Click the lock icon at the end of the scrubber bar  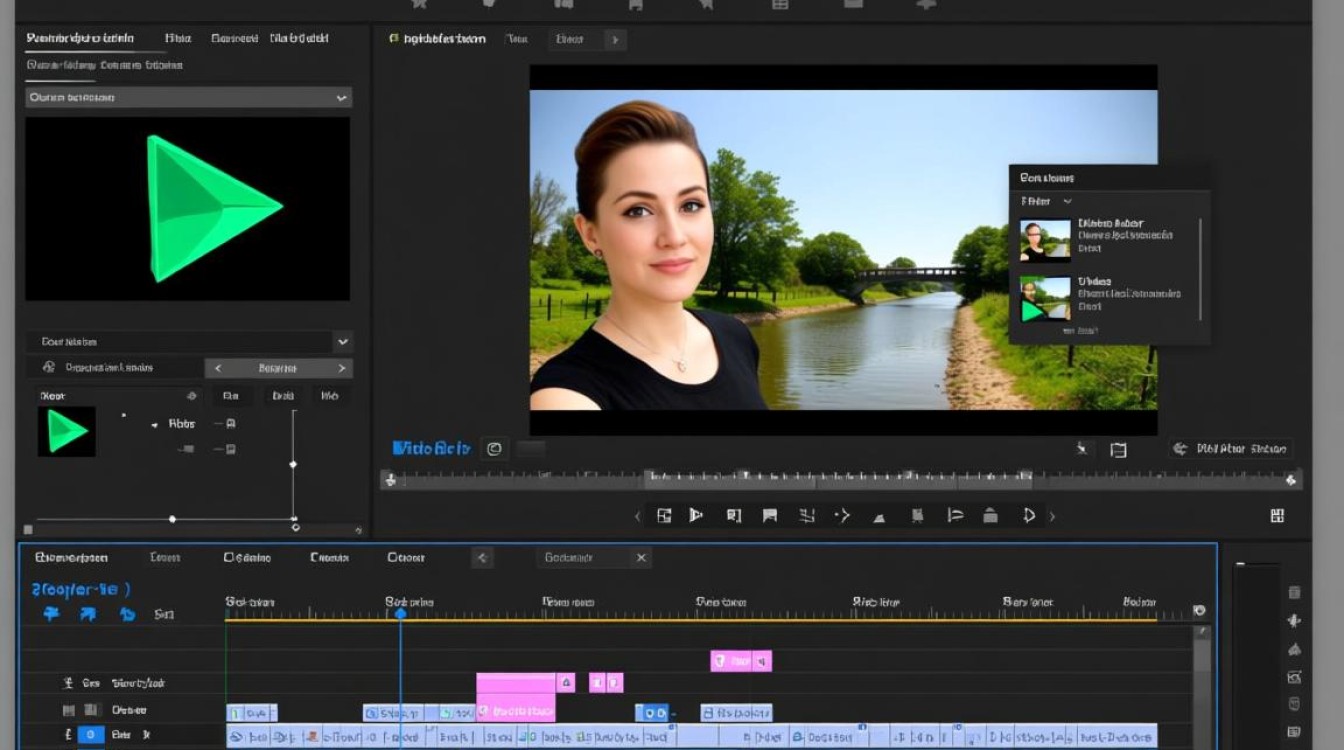click(1292, 480)
